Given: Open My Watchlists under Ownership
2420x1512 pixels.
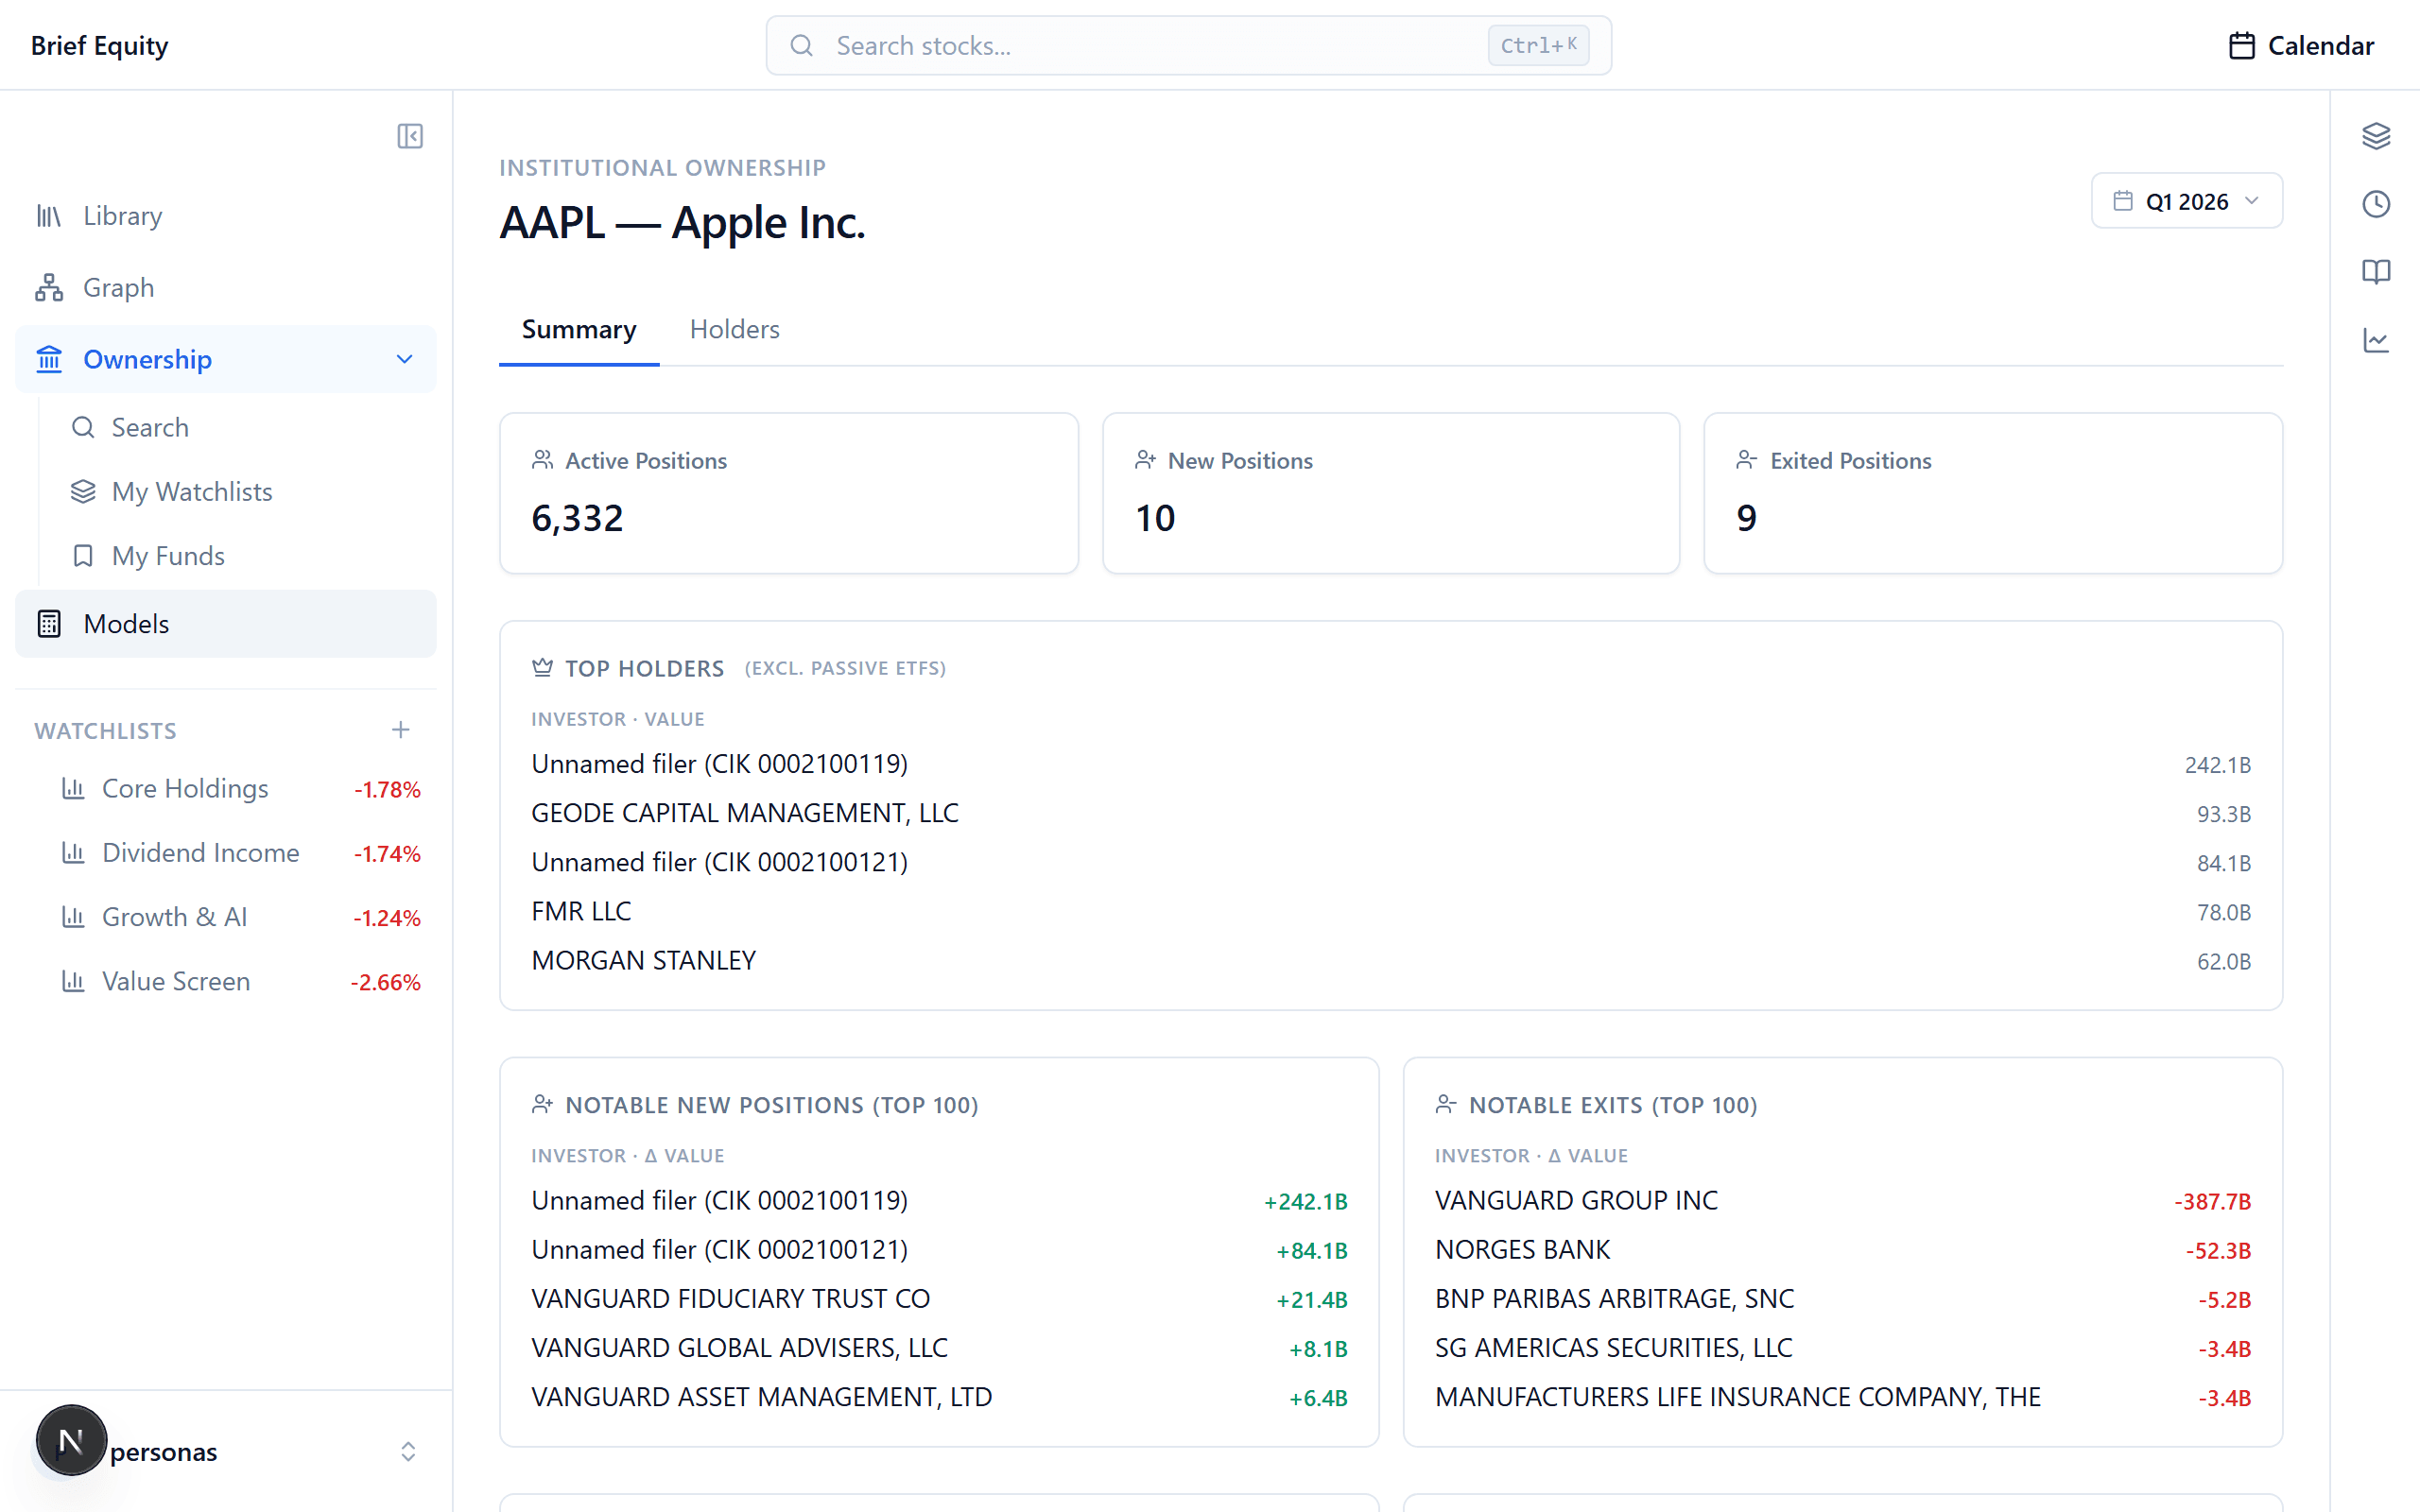Looking at the screenshot, I should (245, 492).
